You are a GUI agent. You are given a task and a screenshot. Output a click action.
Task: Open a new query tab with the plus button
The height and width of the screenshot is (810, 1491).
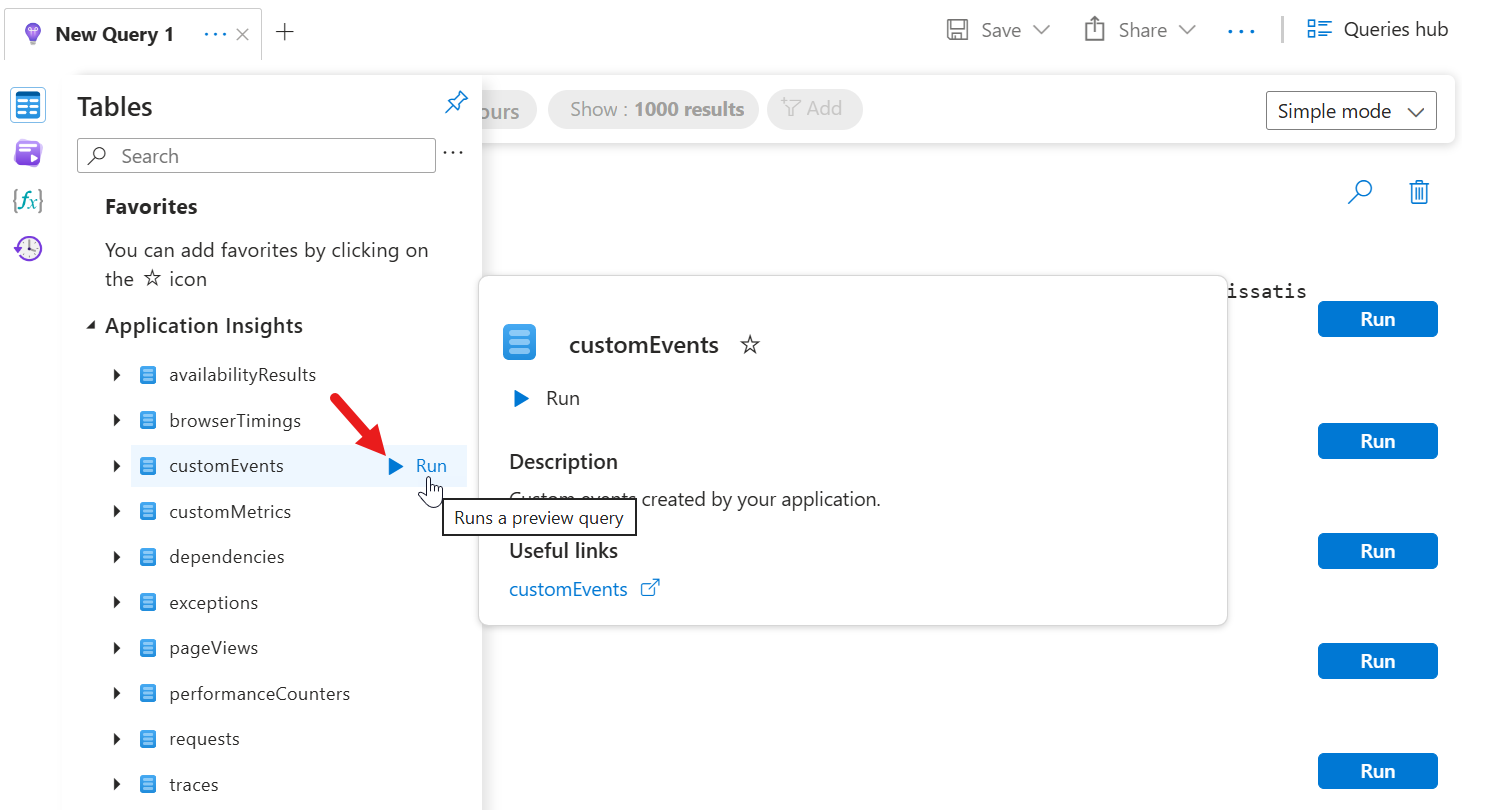285,33
